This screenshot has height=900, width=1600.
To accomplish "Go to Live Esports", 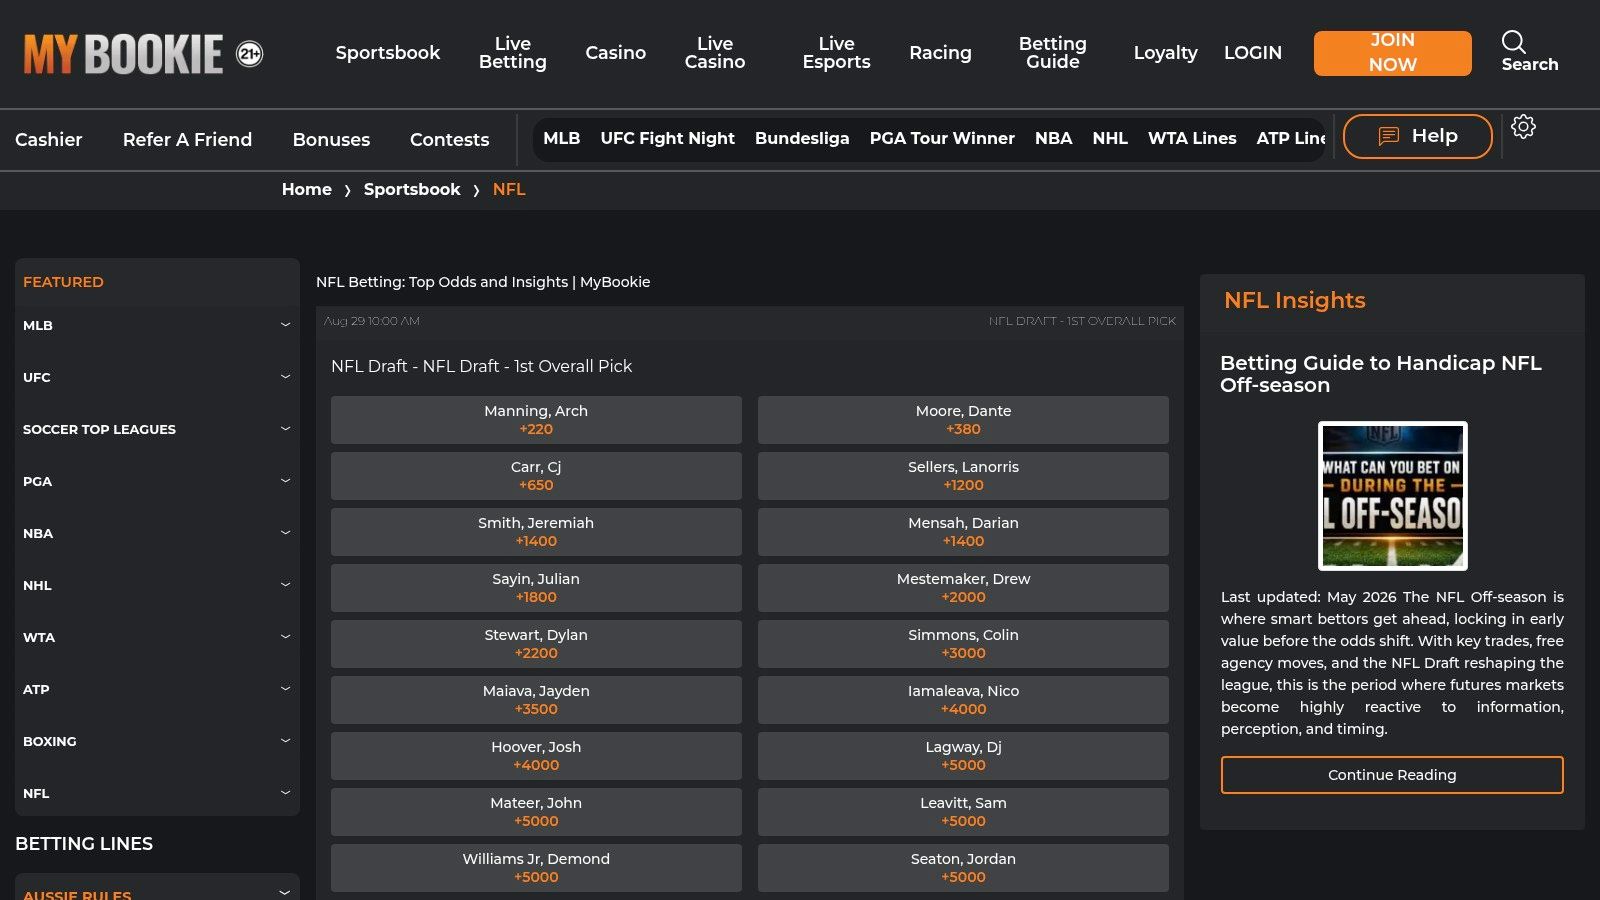I will 837,53.
